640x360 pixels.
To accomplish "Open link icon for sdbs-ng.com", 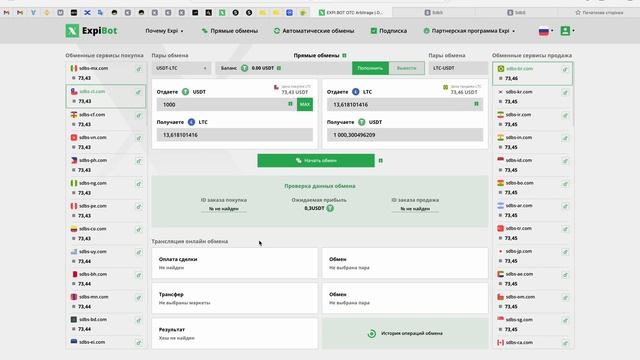I will pos(139,184).
